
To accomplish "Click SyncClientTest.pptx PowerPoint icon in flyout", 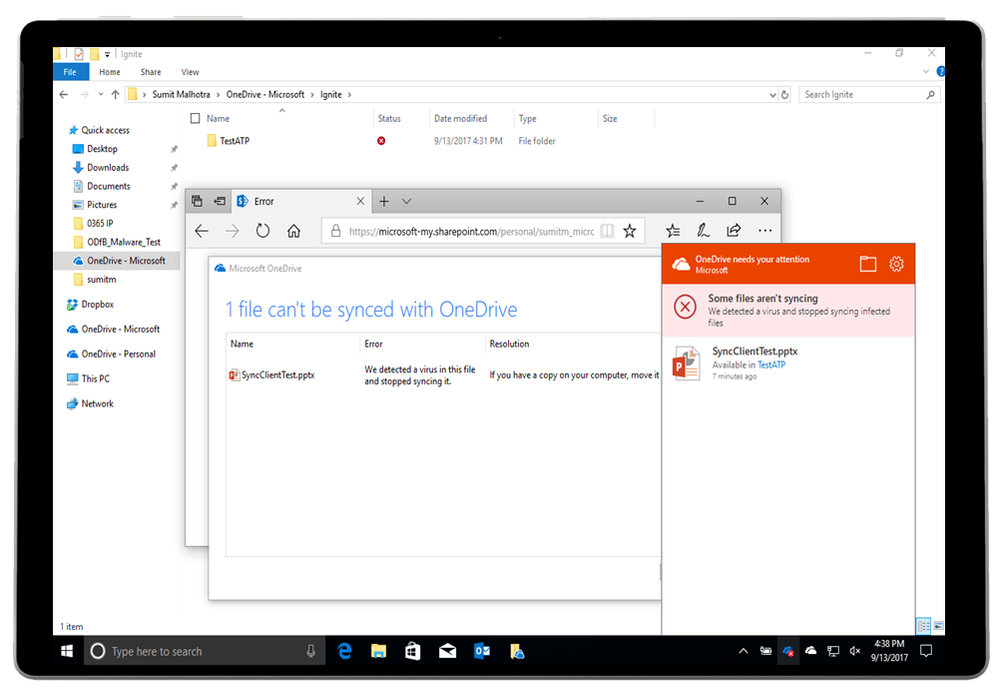I will [686, 363].
